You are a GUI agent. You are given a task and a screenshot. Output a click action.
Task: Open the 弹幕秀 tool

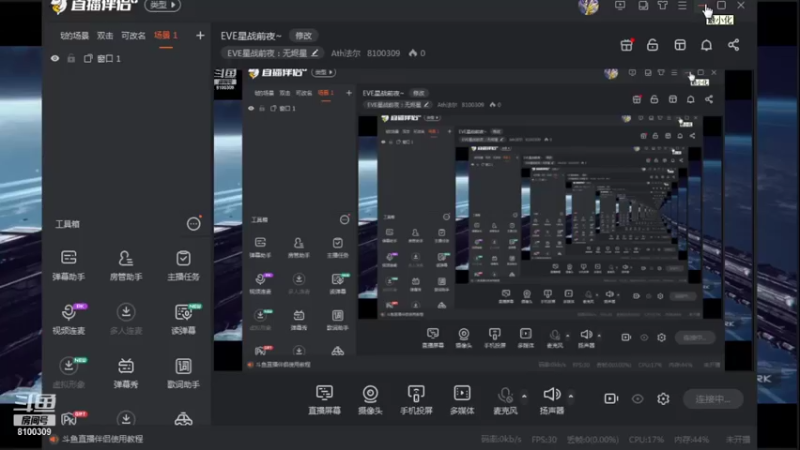[x=126, y=373]
